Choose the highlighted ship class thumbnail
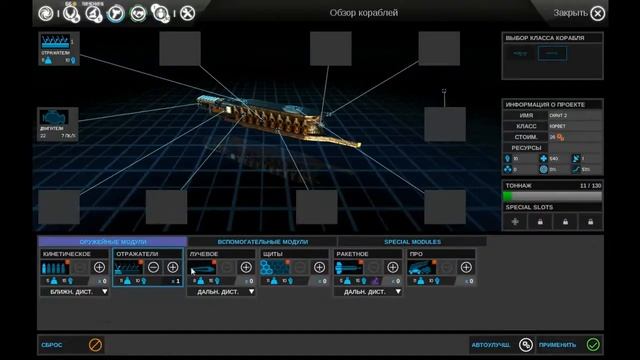Viewport: 640px width, 360px height. (552, 53)
